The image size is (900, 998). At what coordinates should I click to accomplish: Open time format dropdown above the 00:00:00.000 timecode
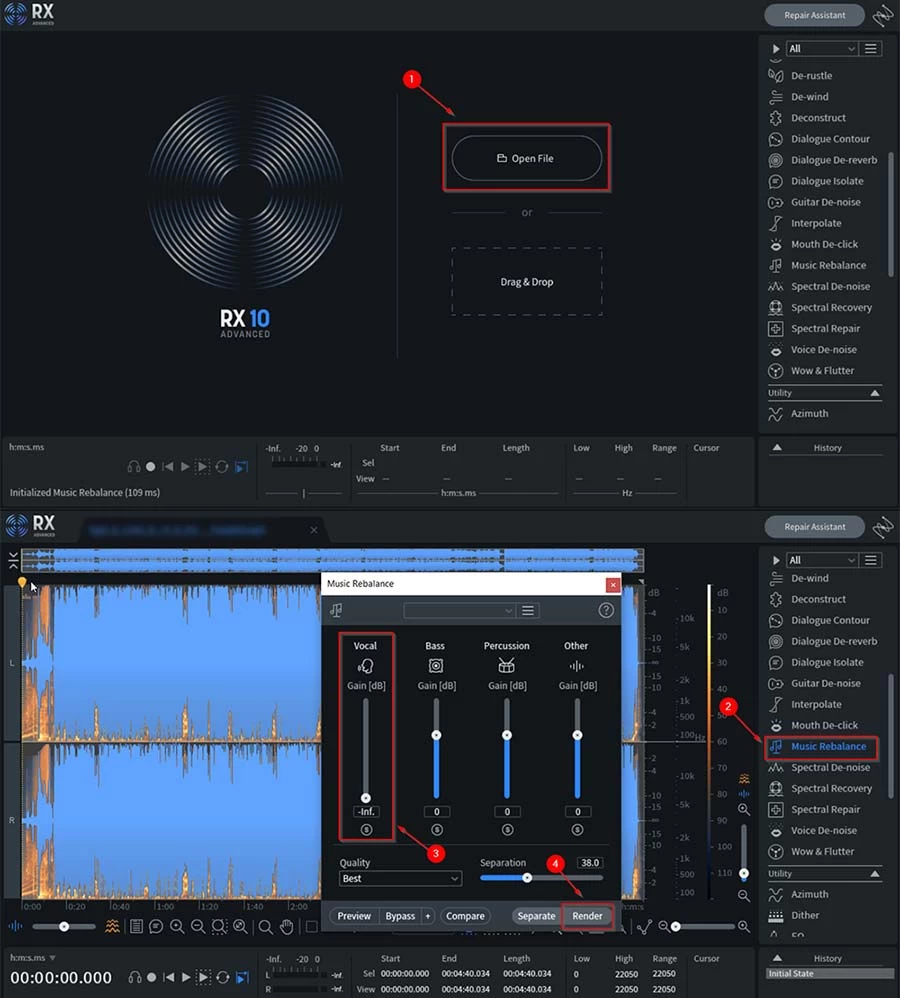coord(52,958)
